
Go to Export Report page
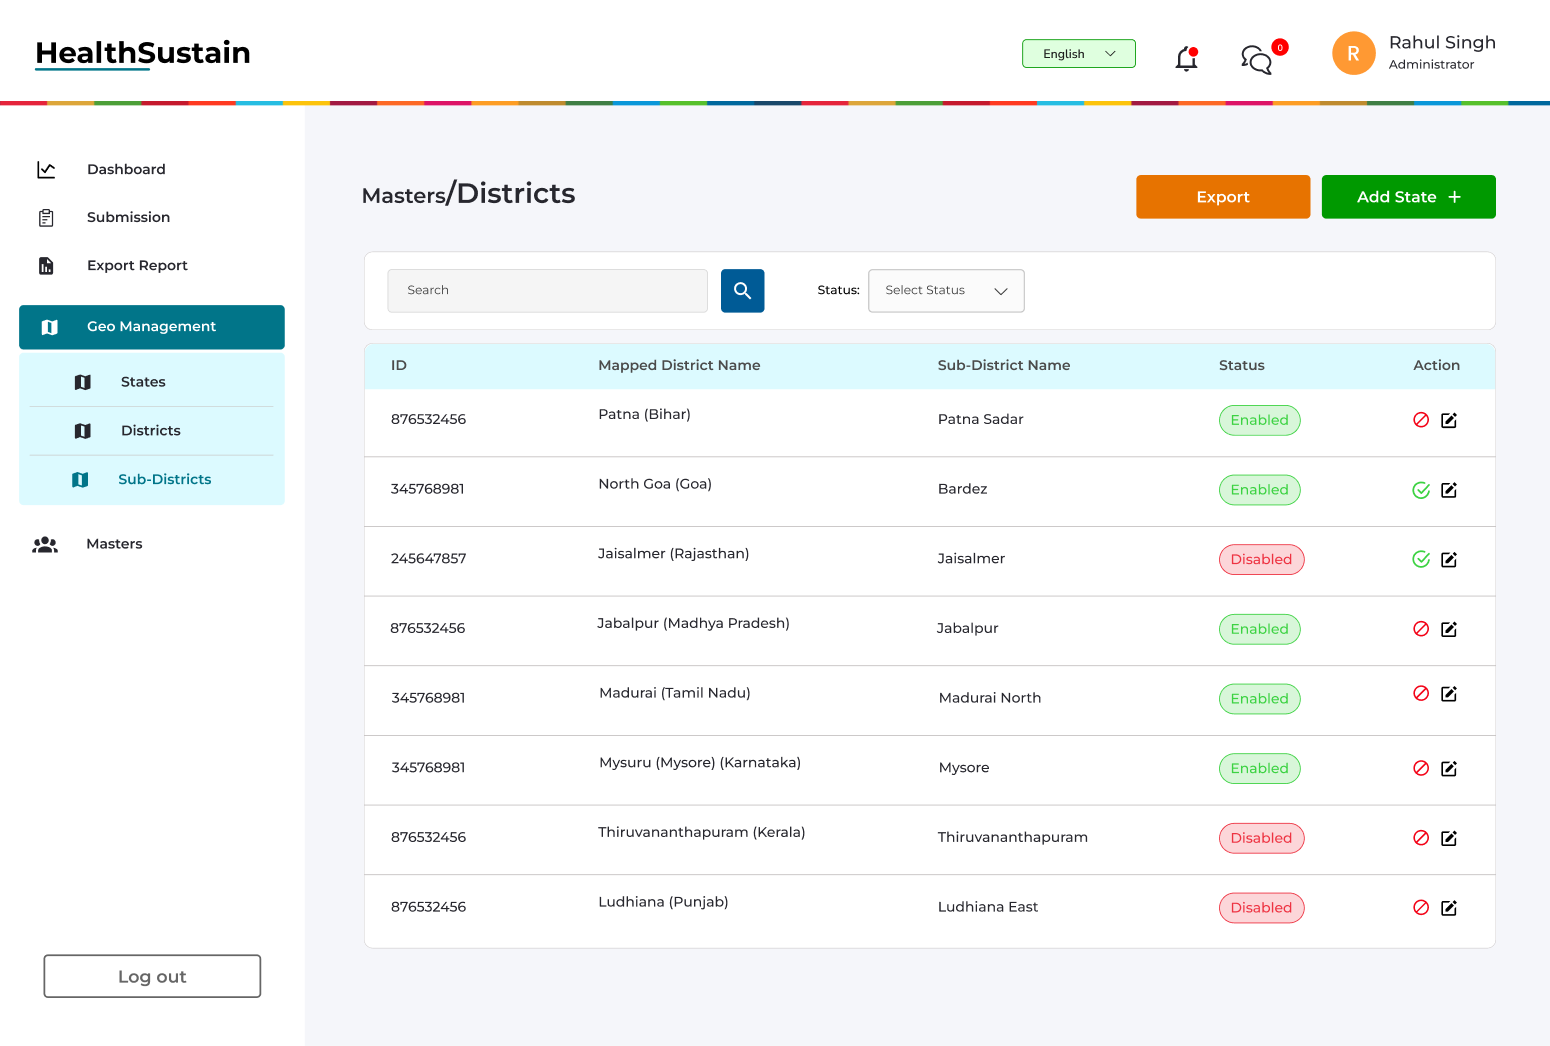coord(137,266)
